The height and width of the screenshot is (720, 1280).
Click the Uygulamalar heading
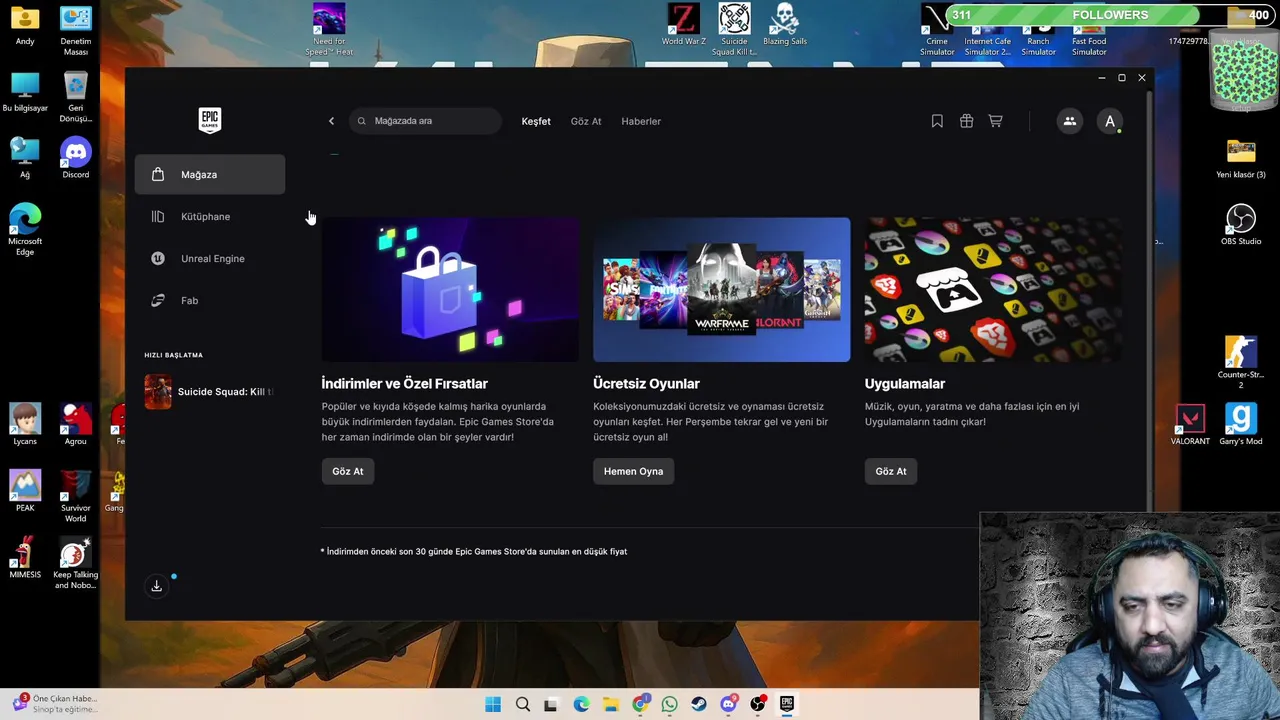[x=905, y=384]
